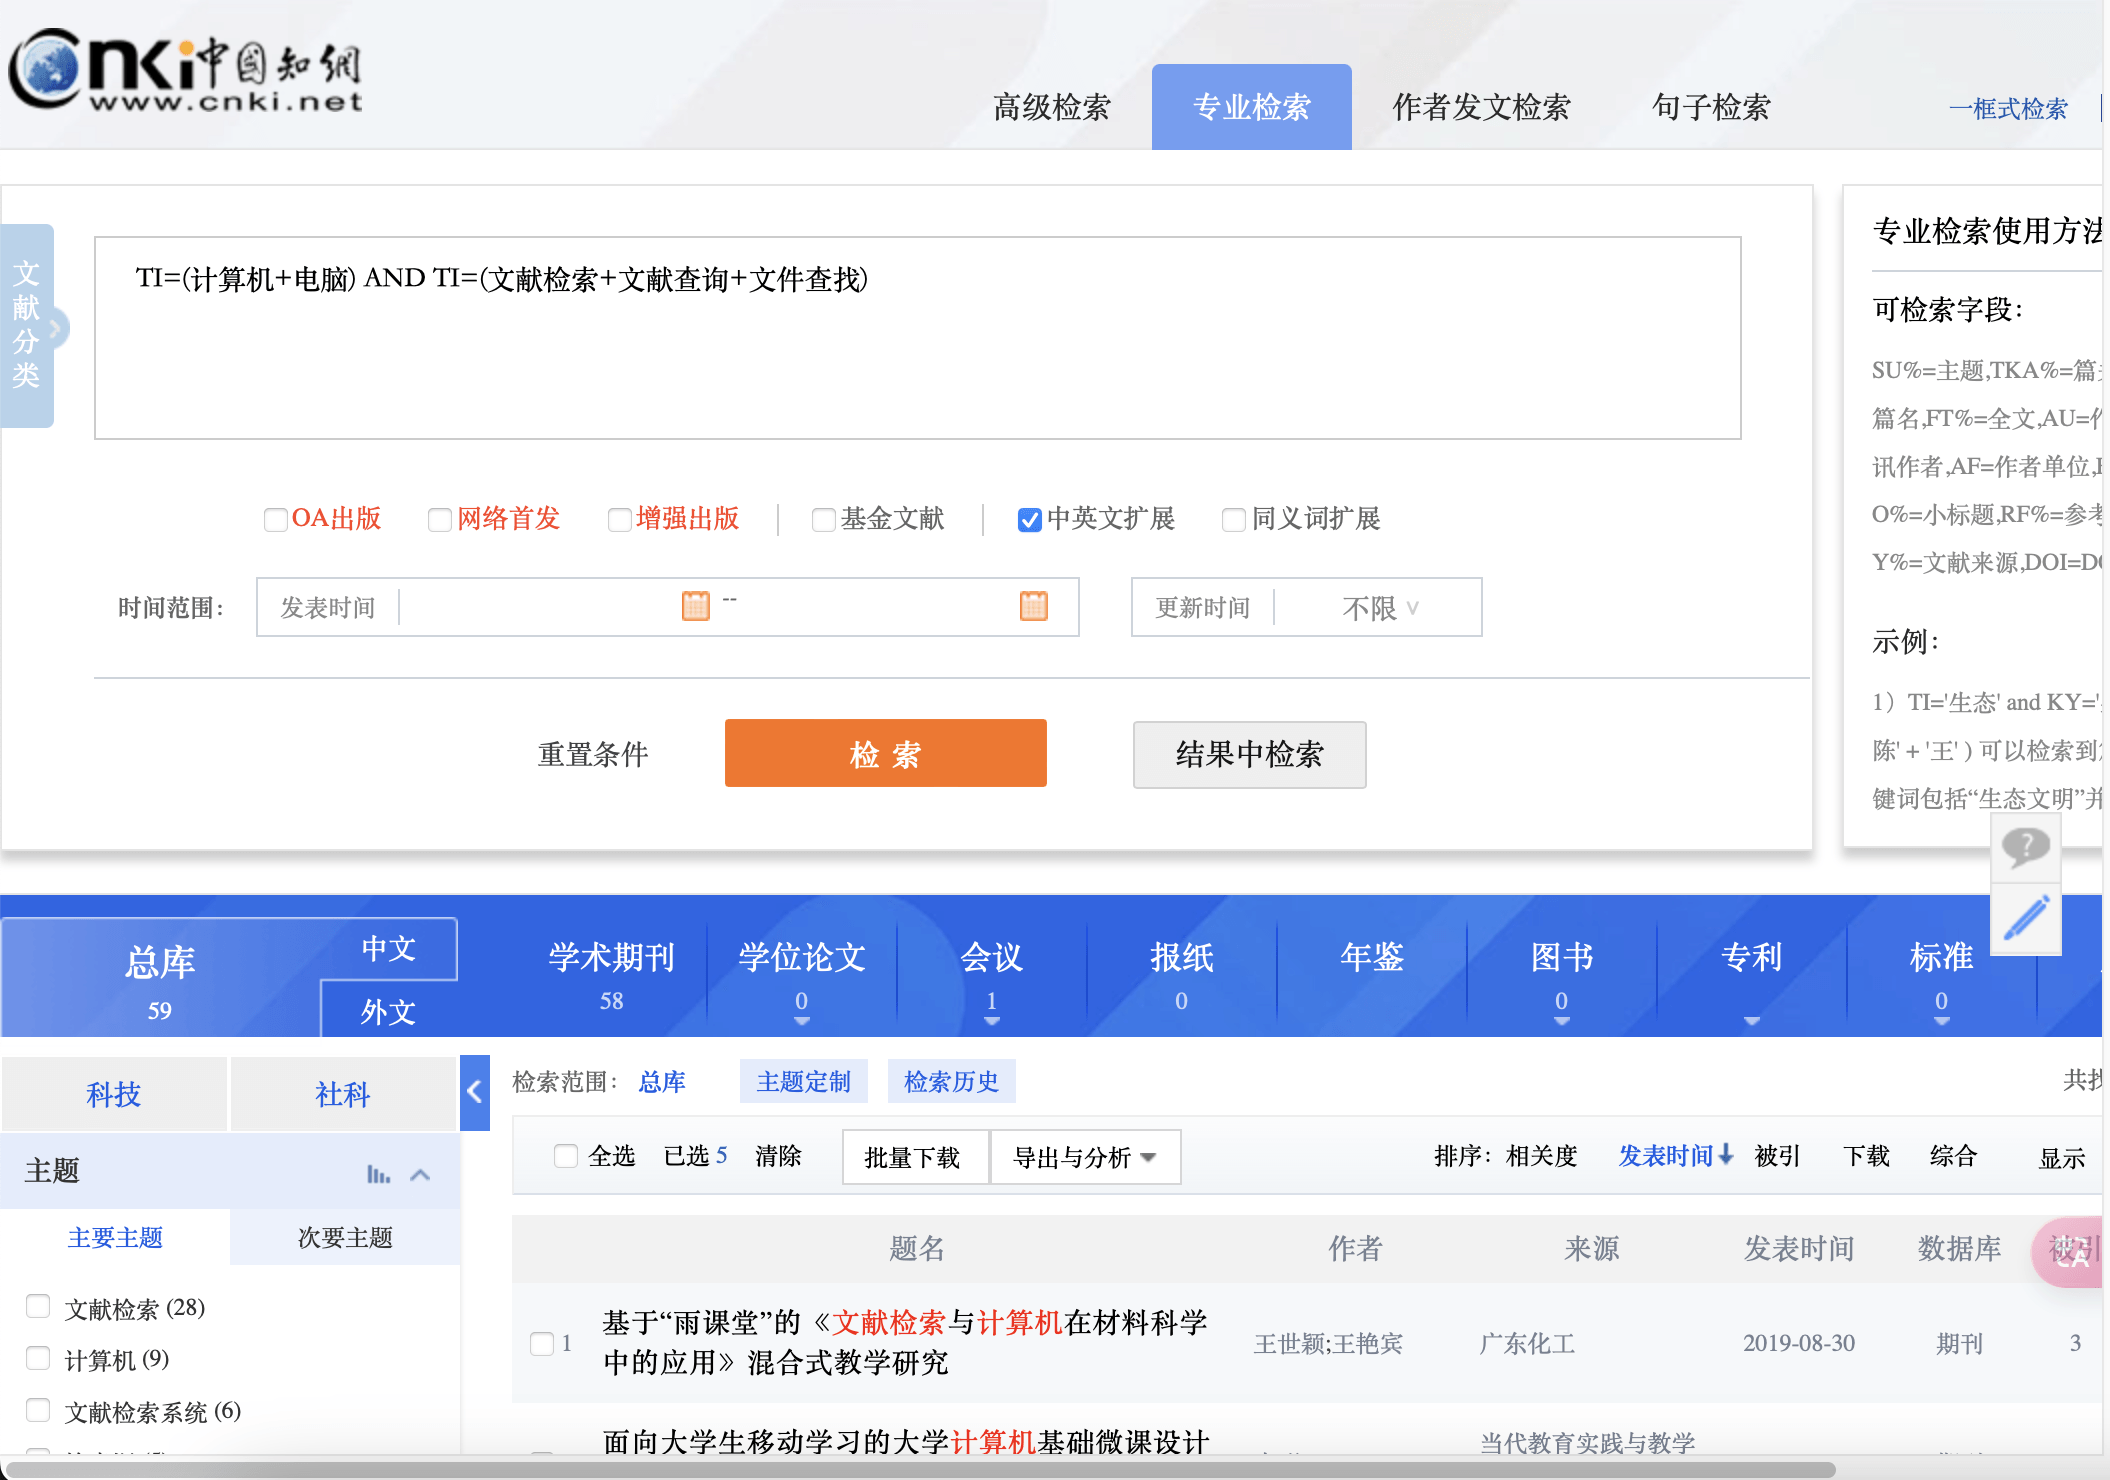Expand the 文献分类 side tab
This screenshot has height=1480, width=2110.
(x=27, y=326)
